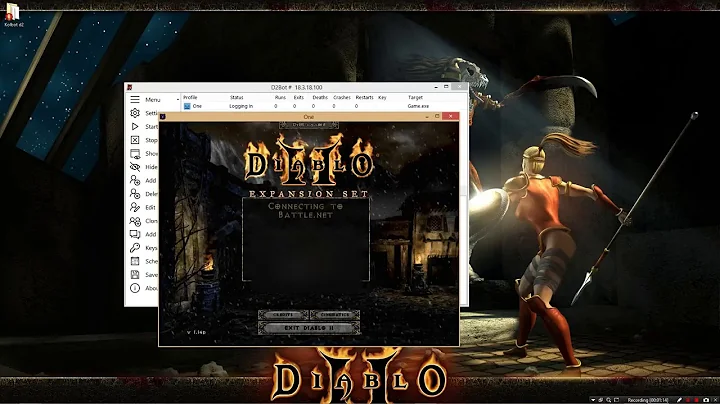720x404 pixels.
Task: Select the 'One' profile name
Action: [197, 106]
